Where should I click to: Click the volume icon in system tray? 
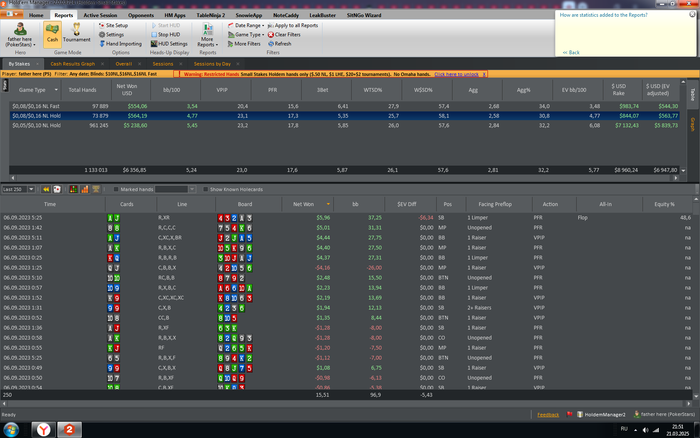pos(646,430)
